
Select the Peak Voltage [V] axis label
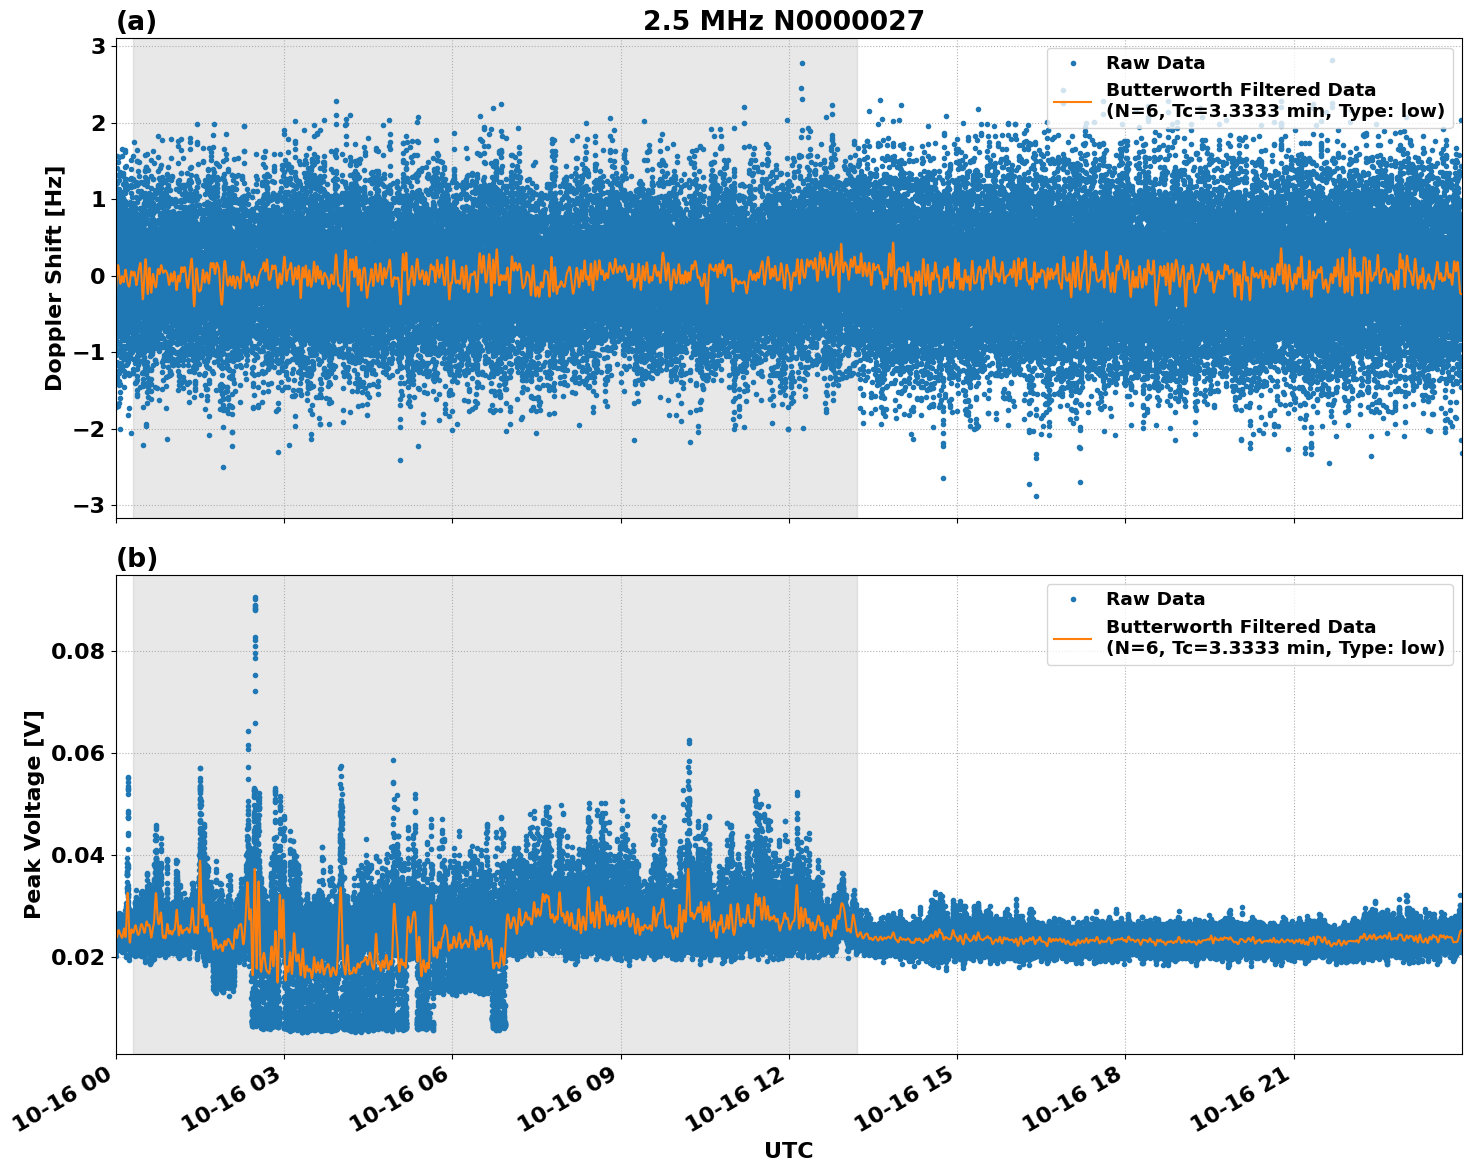tap(33, 814)
